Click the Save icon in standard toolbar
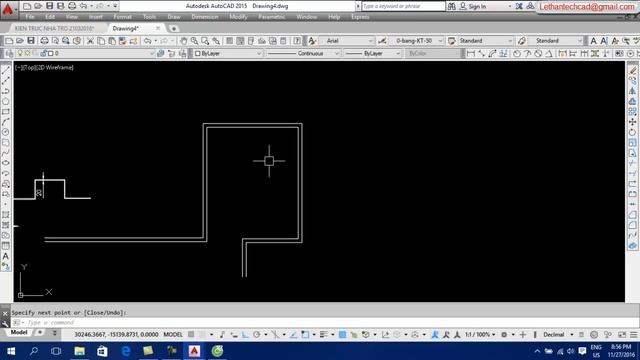Screen dimensions: 640x360 [31, 41]
